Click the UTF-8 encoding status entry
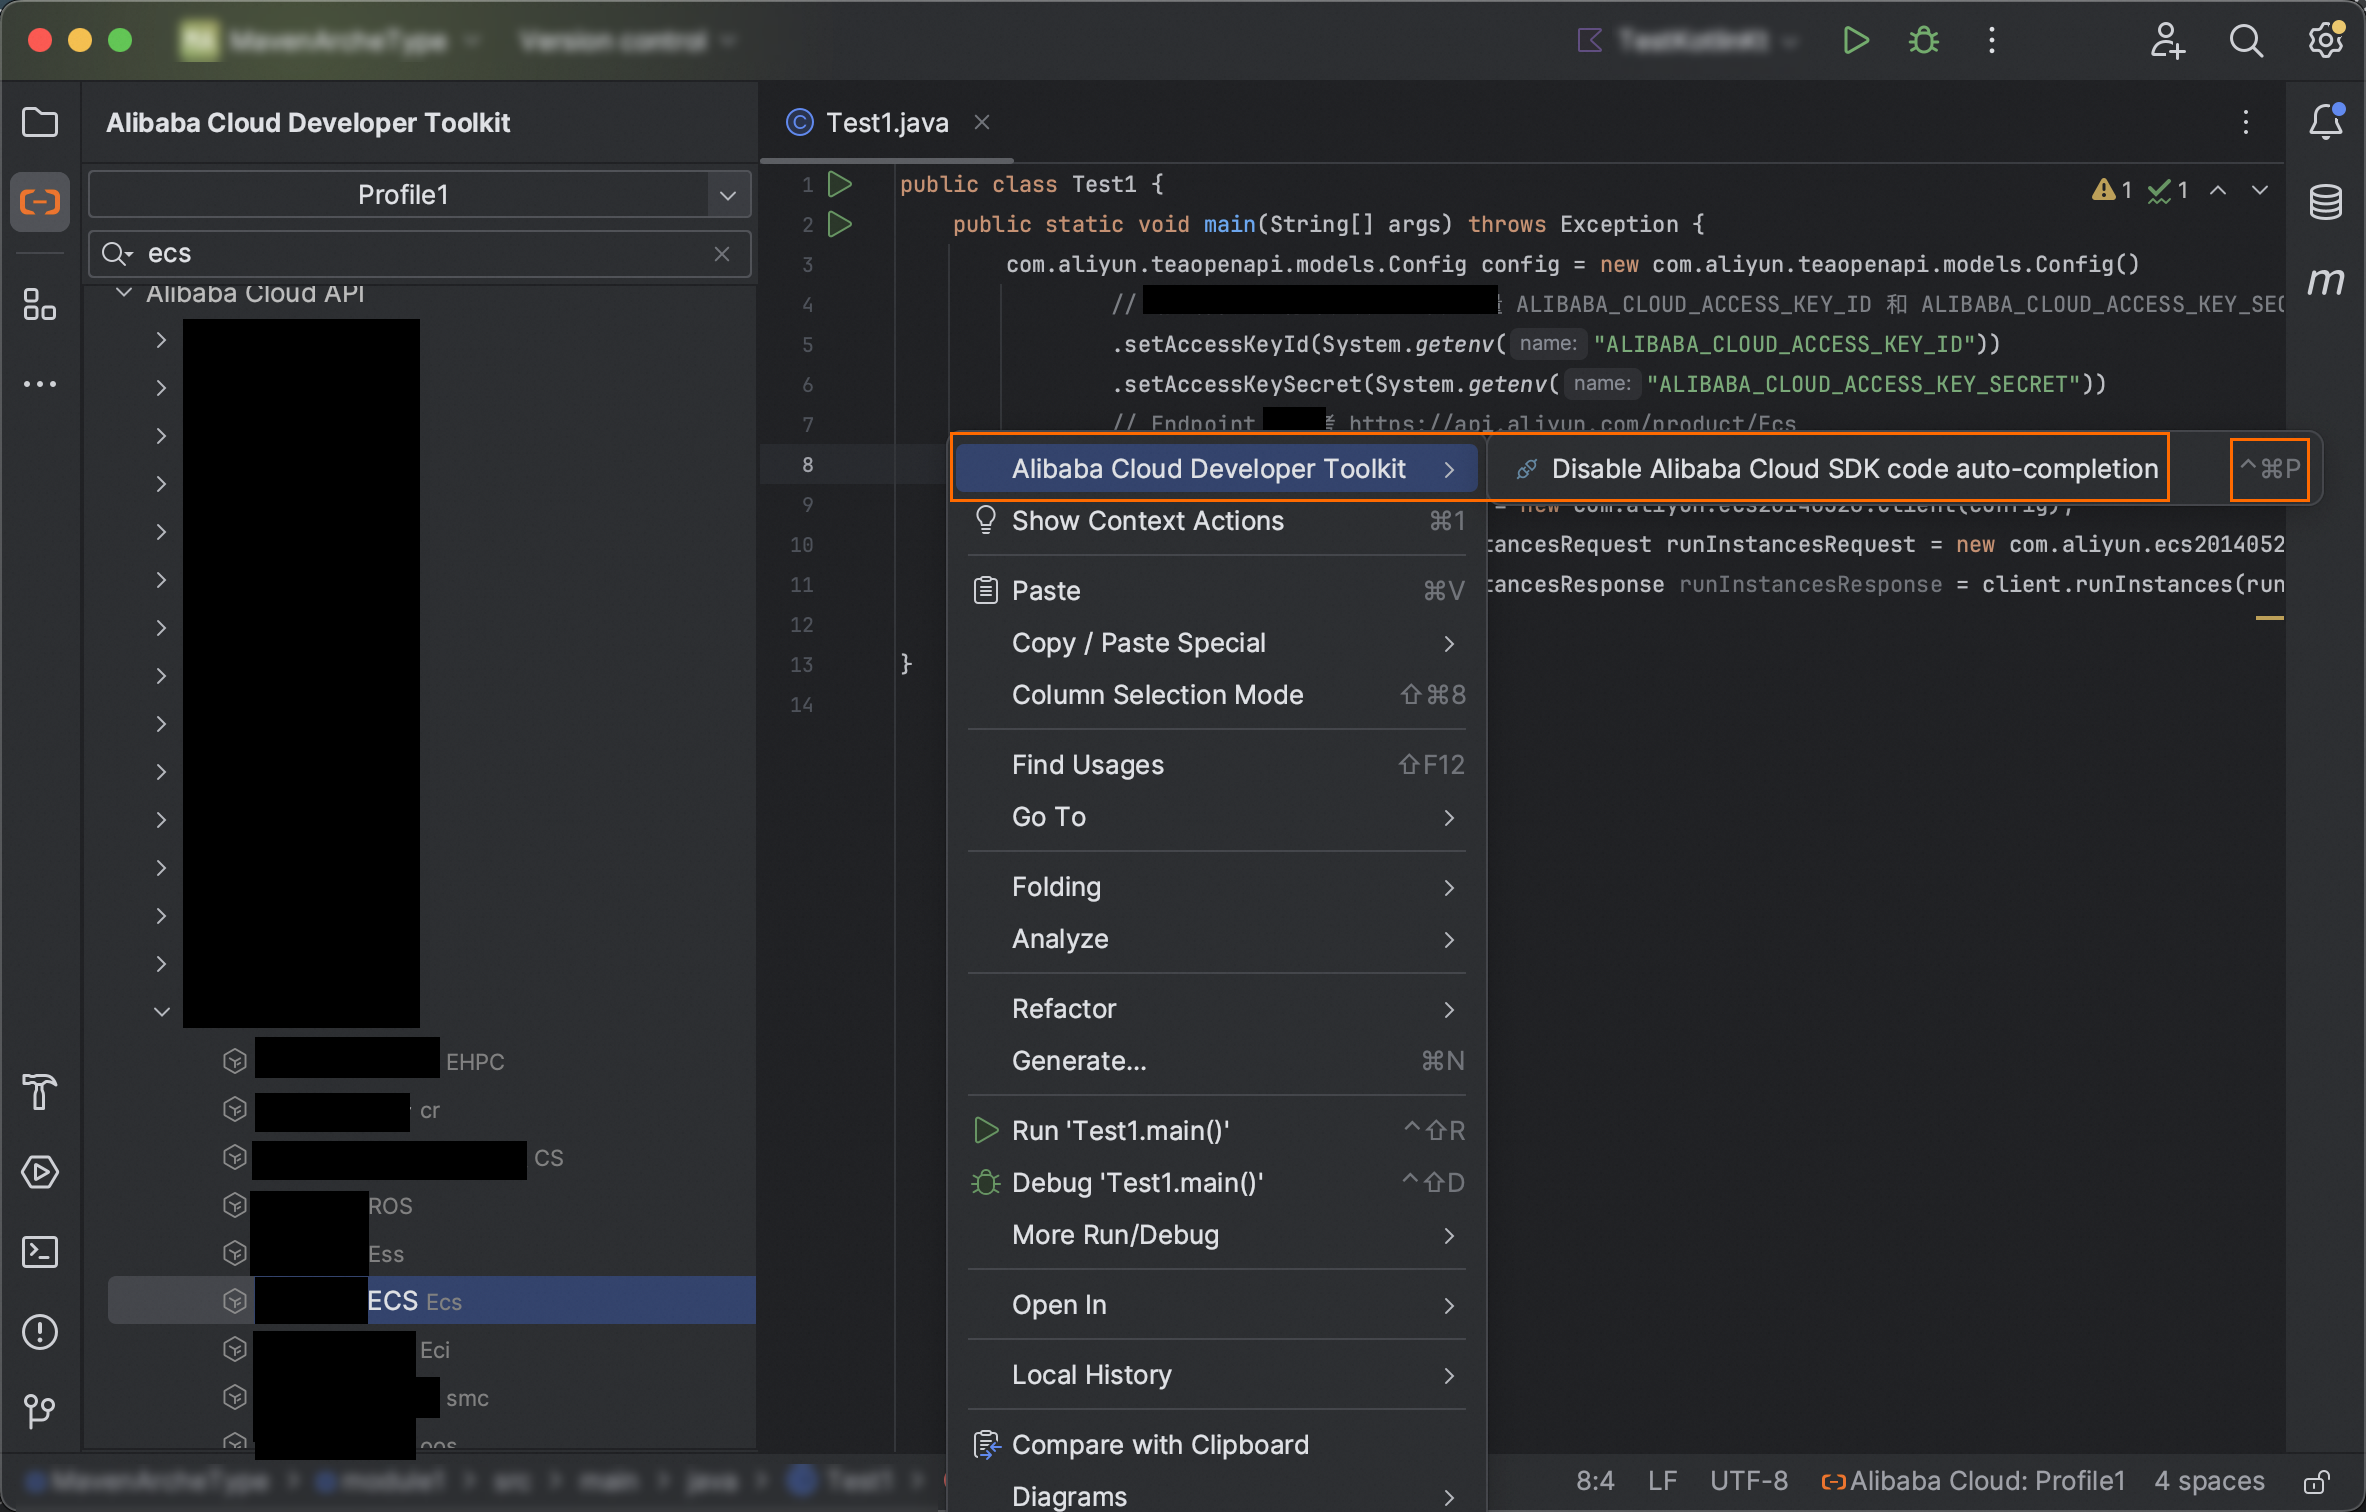This screenshot has width=2366, height=1512. 1749,1481
